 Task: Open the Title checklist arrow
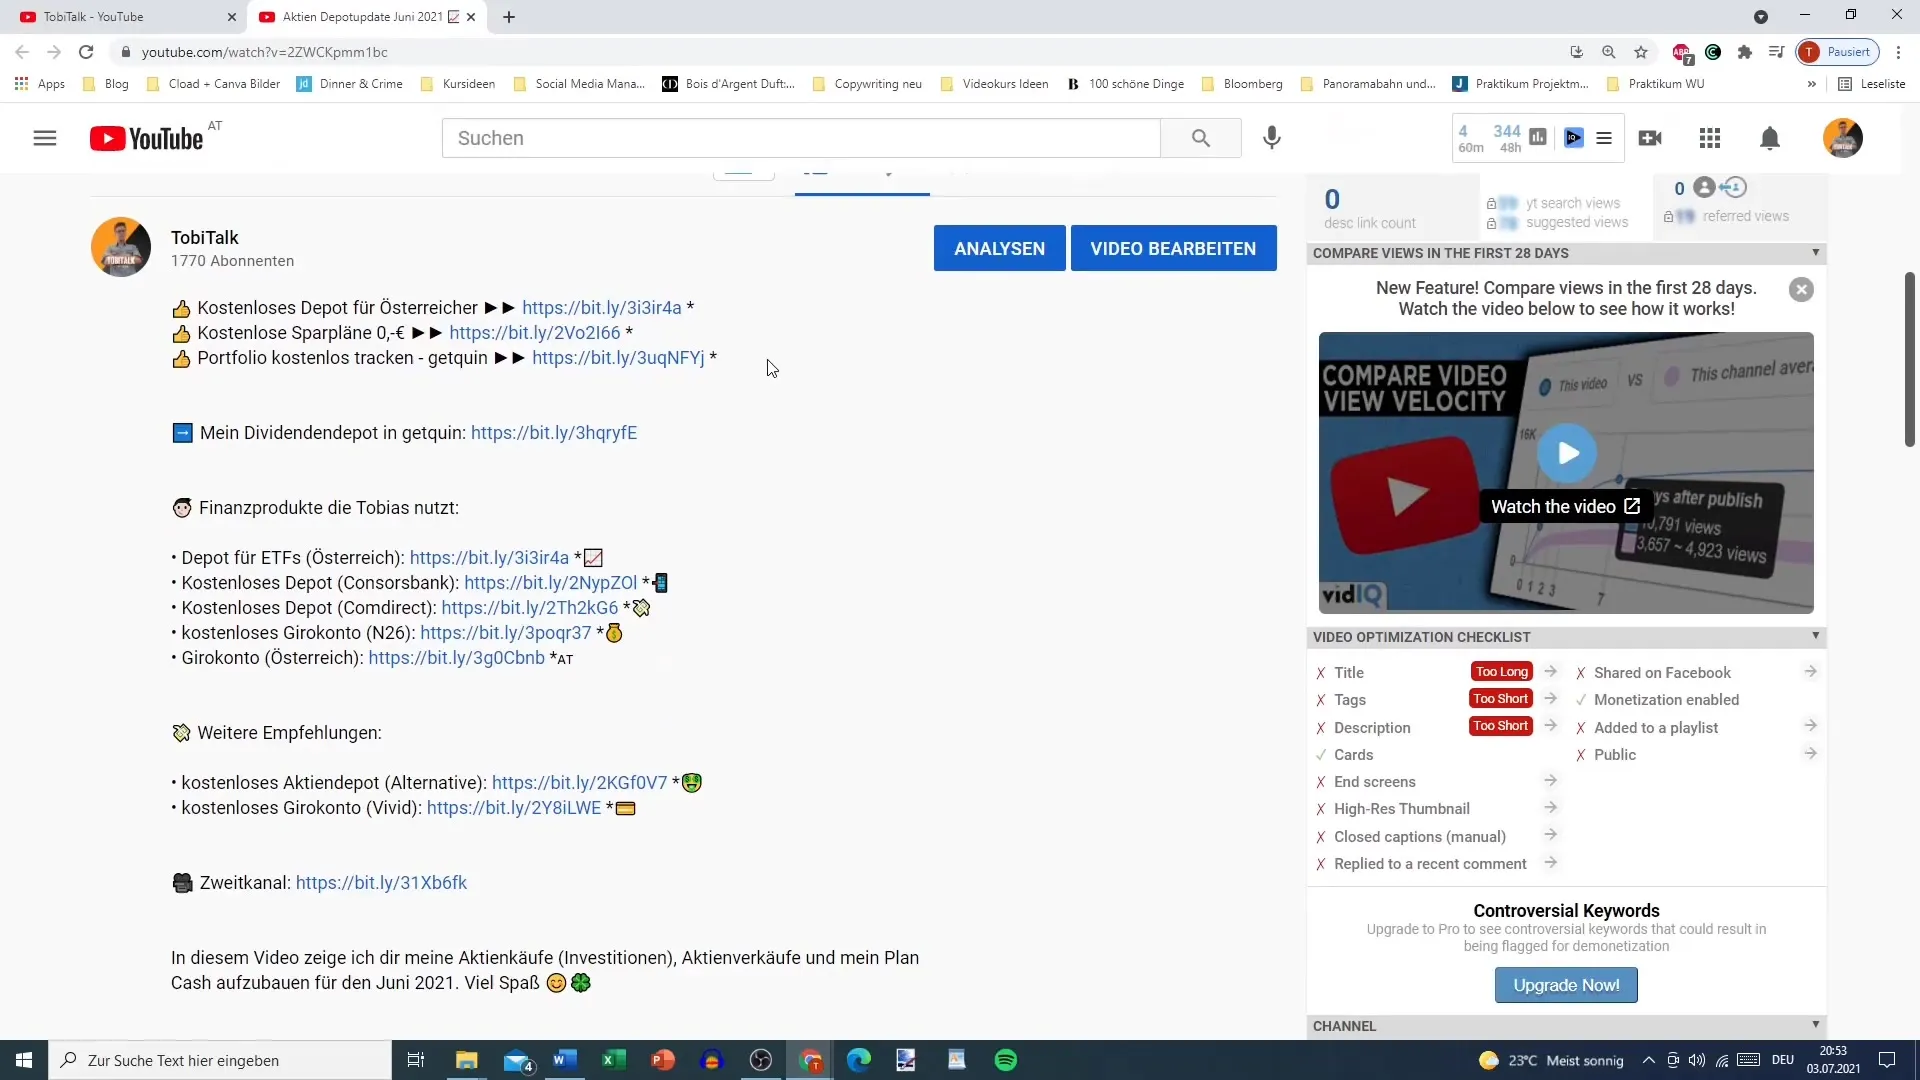point(1550,671)
